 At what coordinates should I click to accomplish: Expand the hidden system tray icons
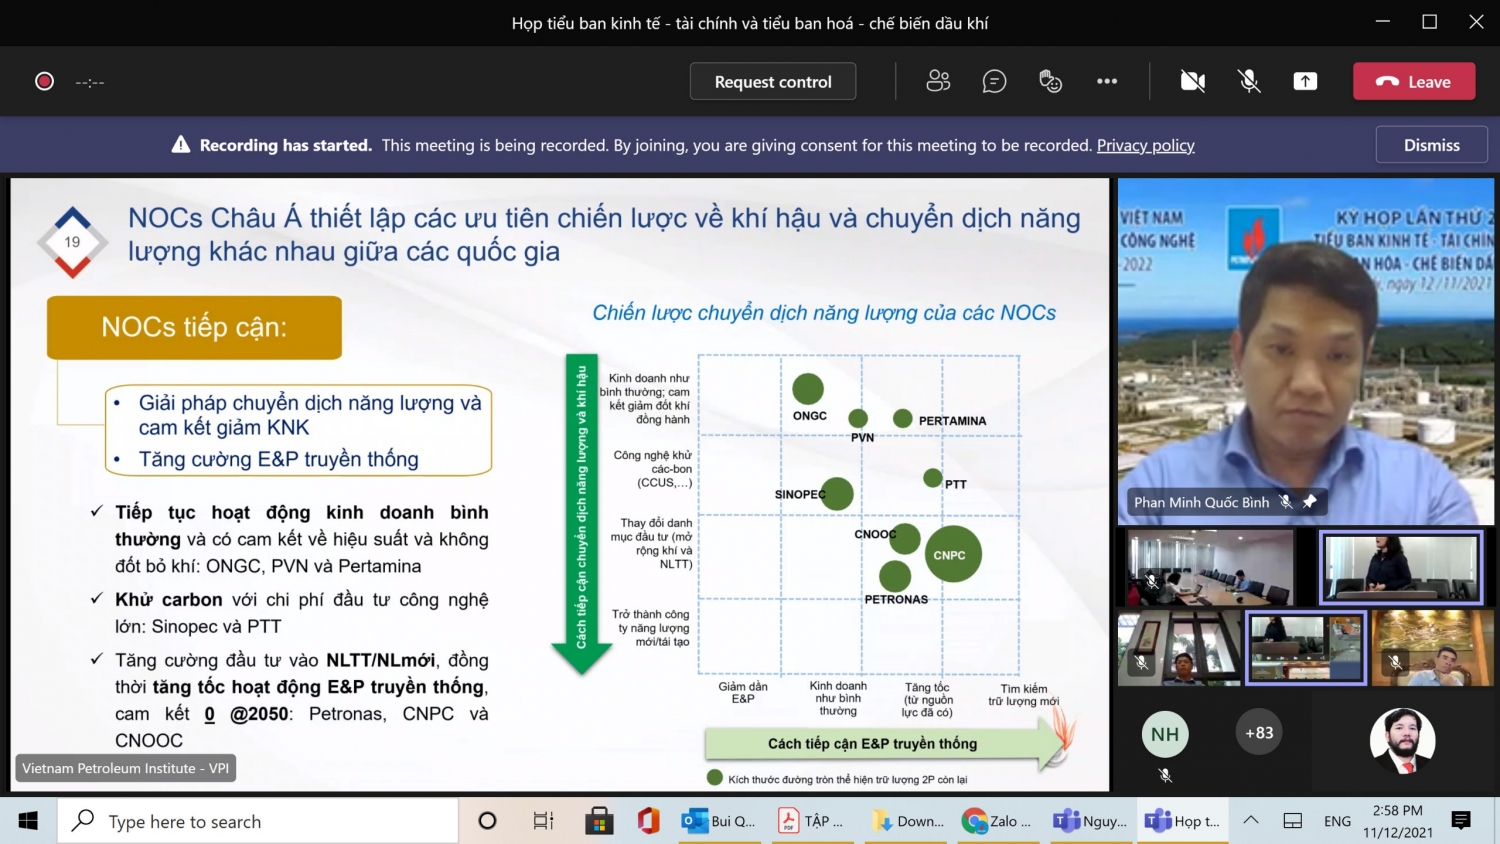[1251, 821]
